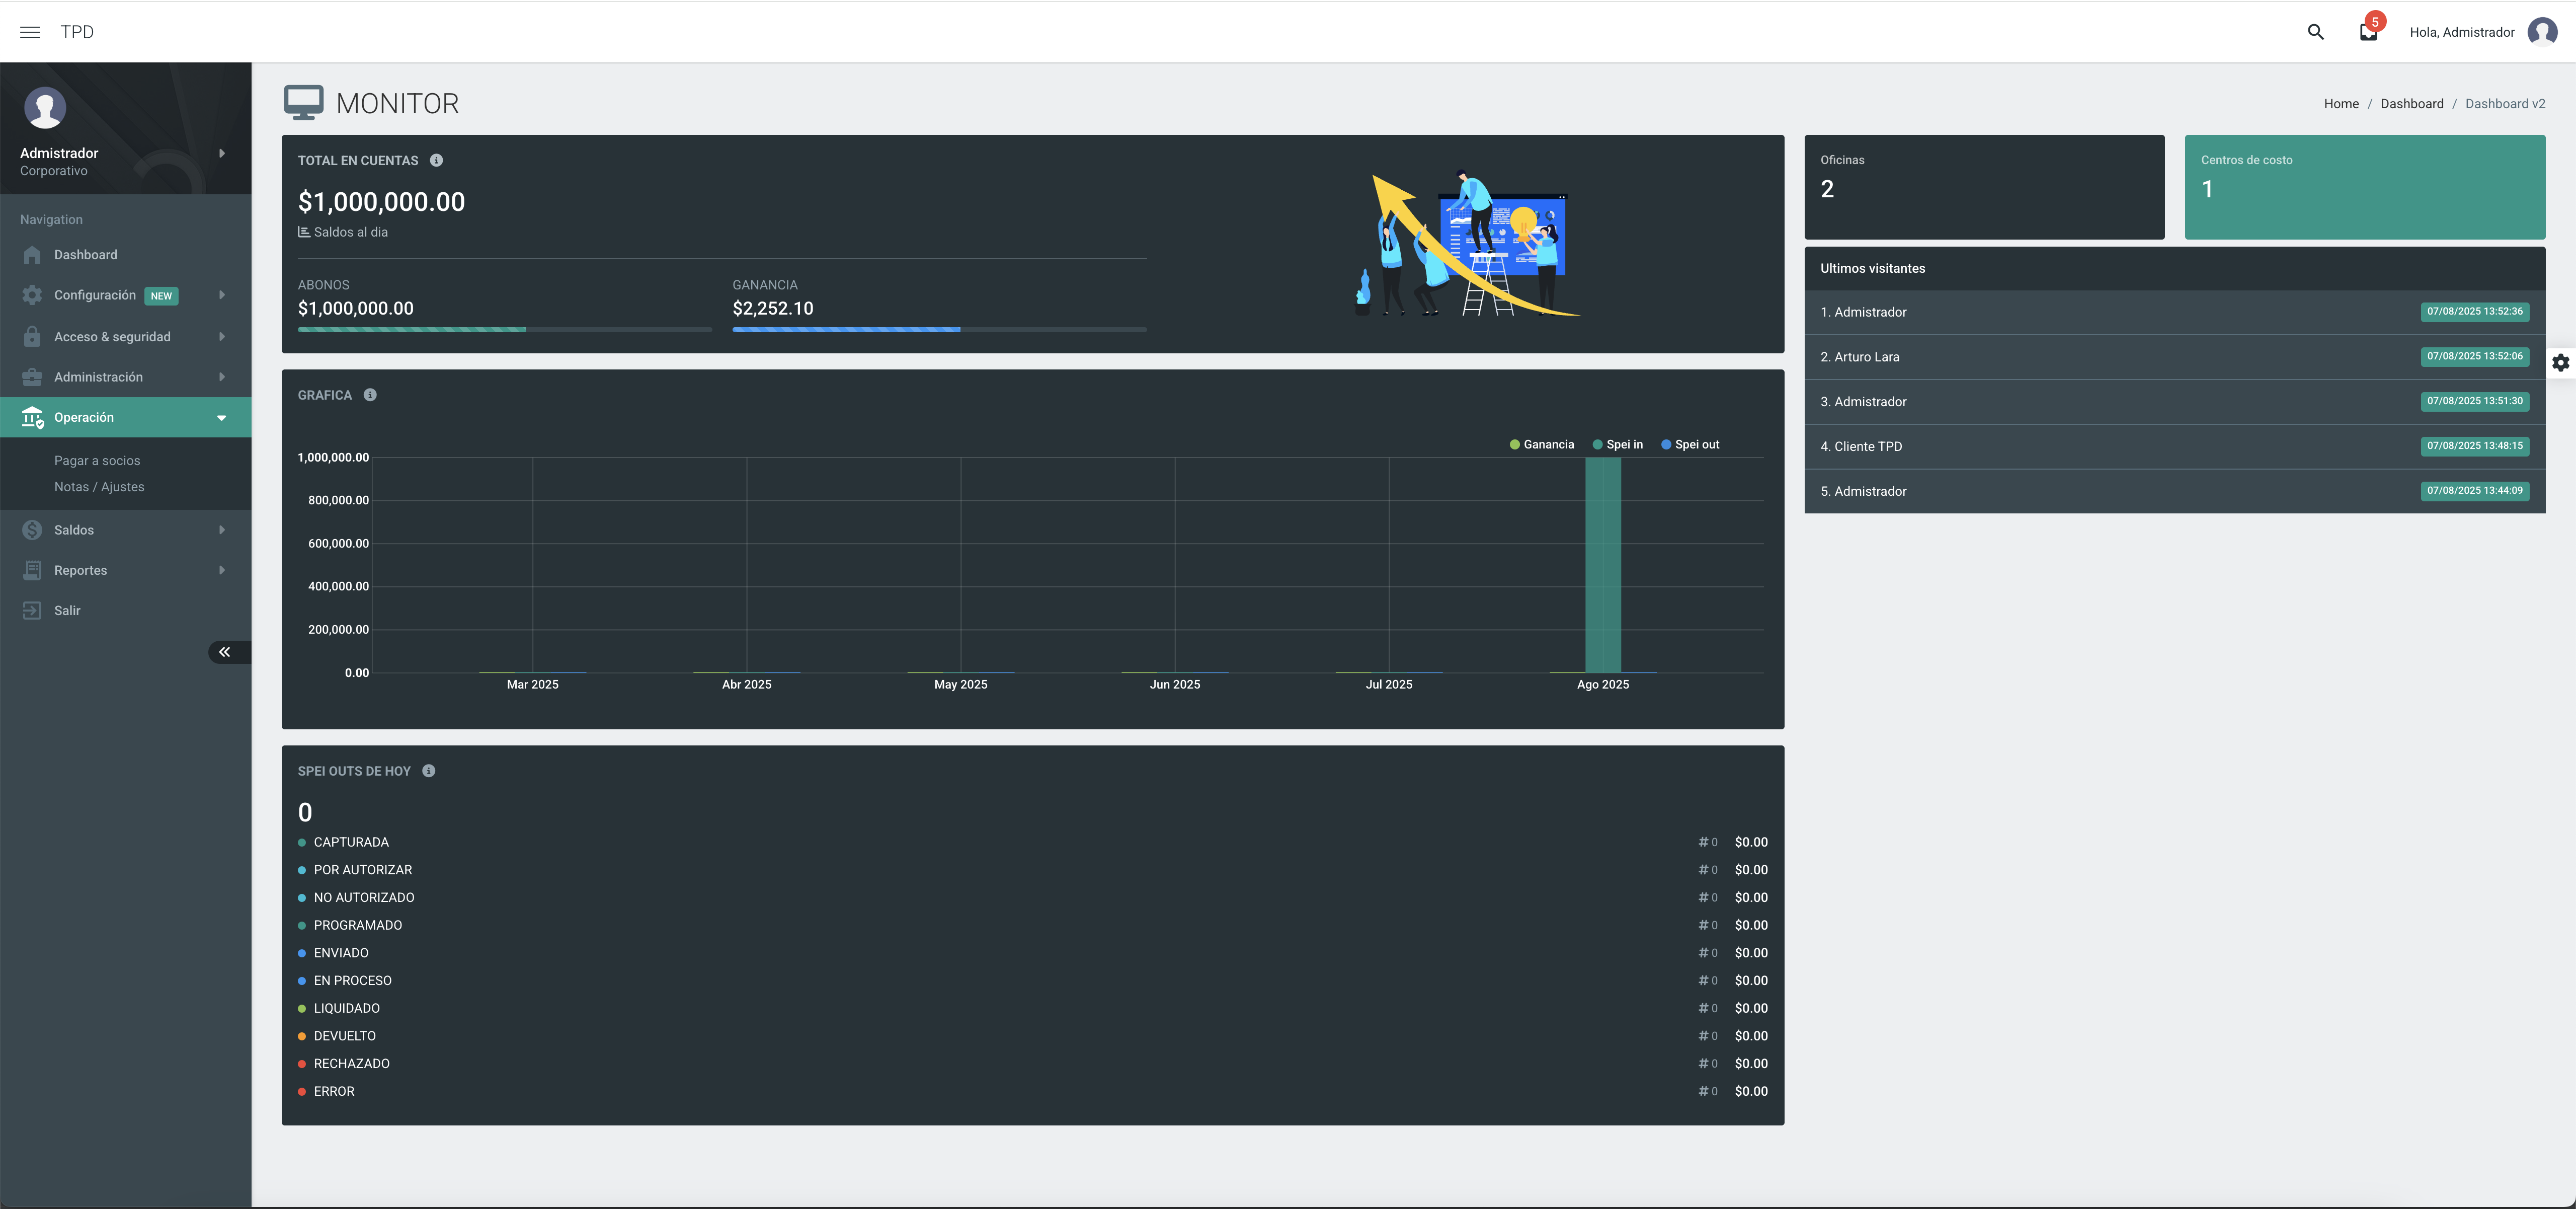2576x1209 pixels.
Task: Open the hamburger menu icon
Action: point(30,32)
